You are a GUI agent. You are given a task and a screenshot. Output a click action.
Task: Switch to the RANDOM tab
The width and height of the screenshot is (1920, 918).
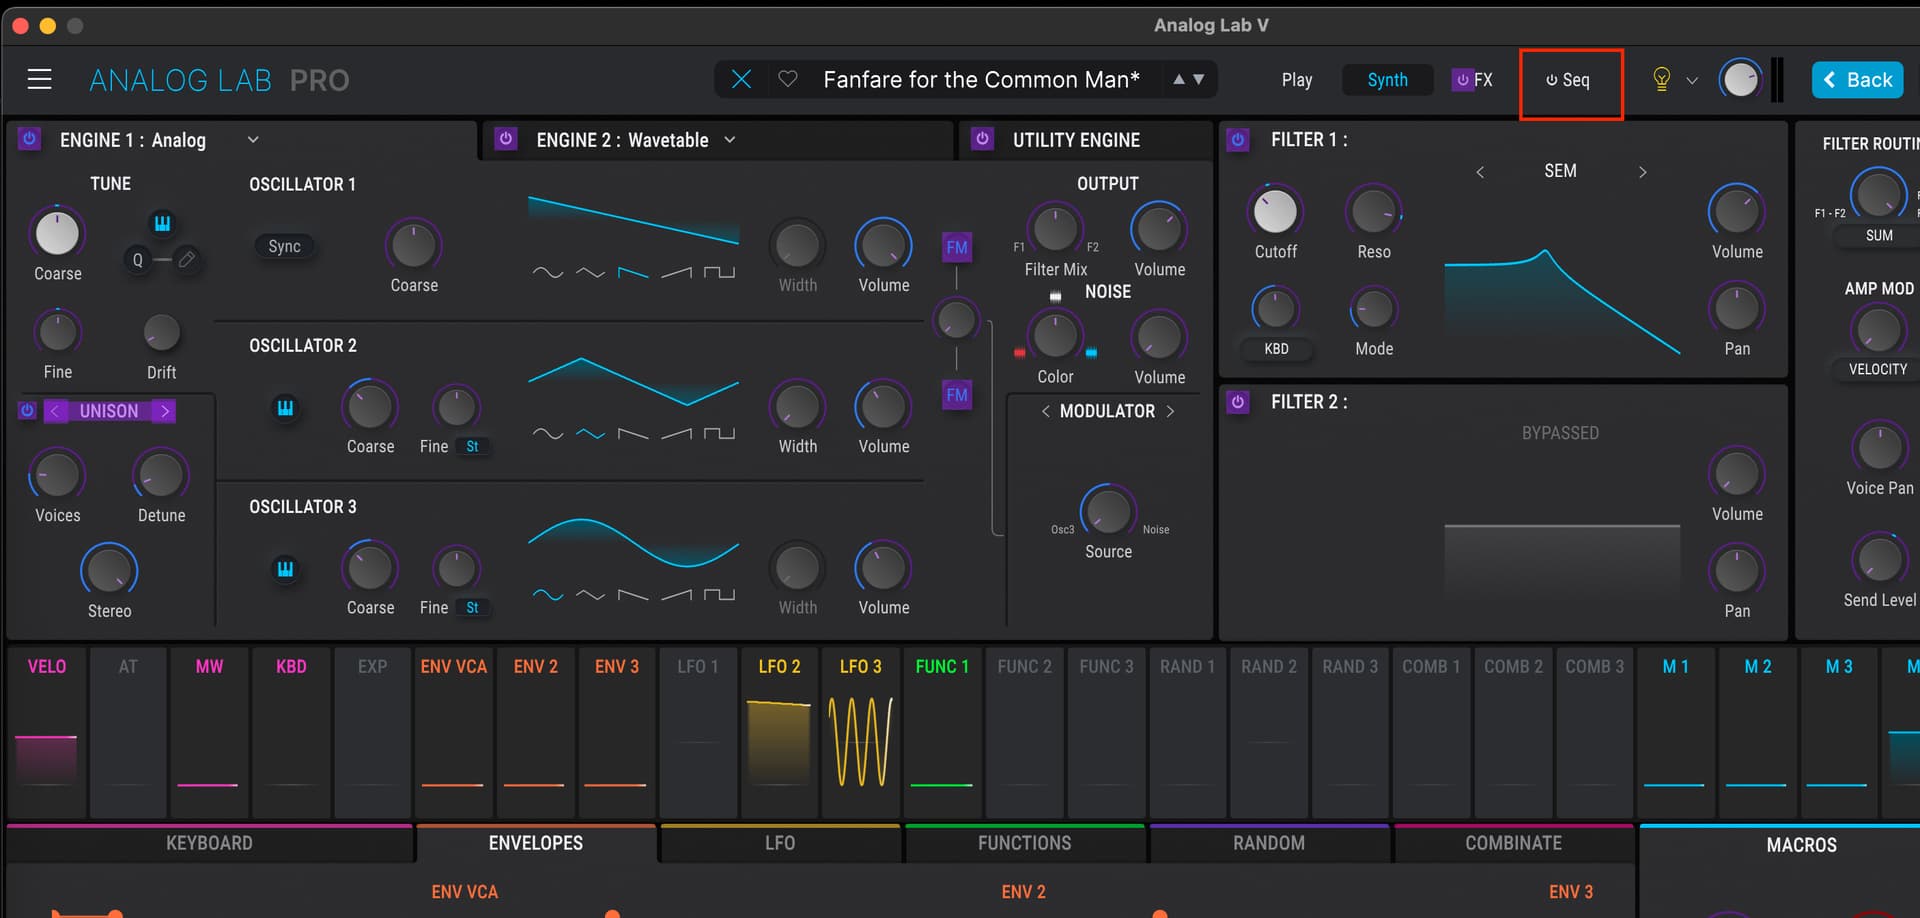1269,843
